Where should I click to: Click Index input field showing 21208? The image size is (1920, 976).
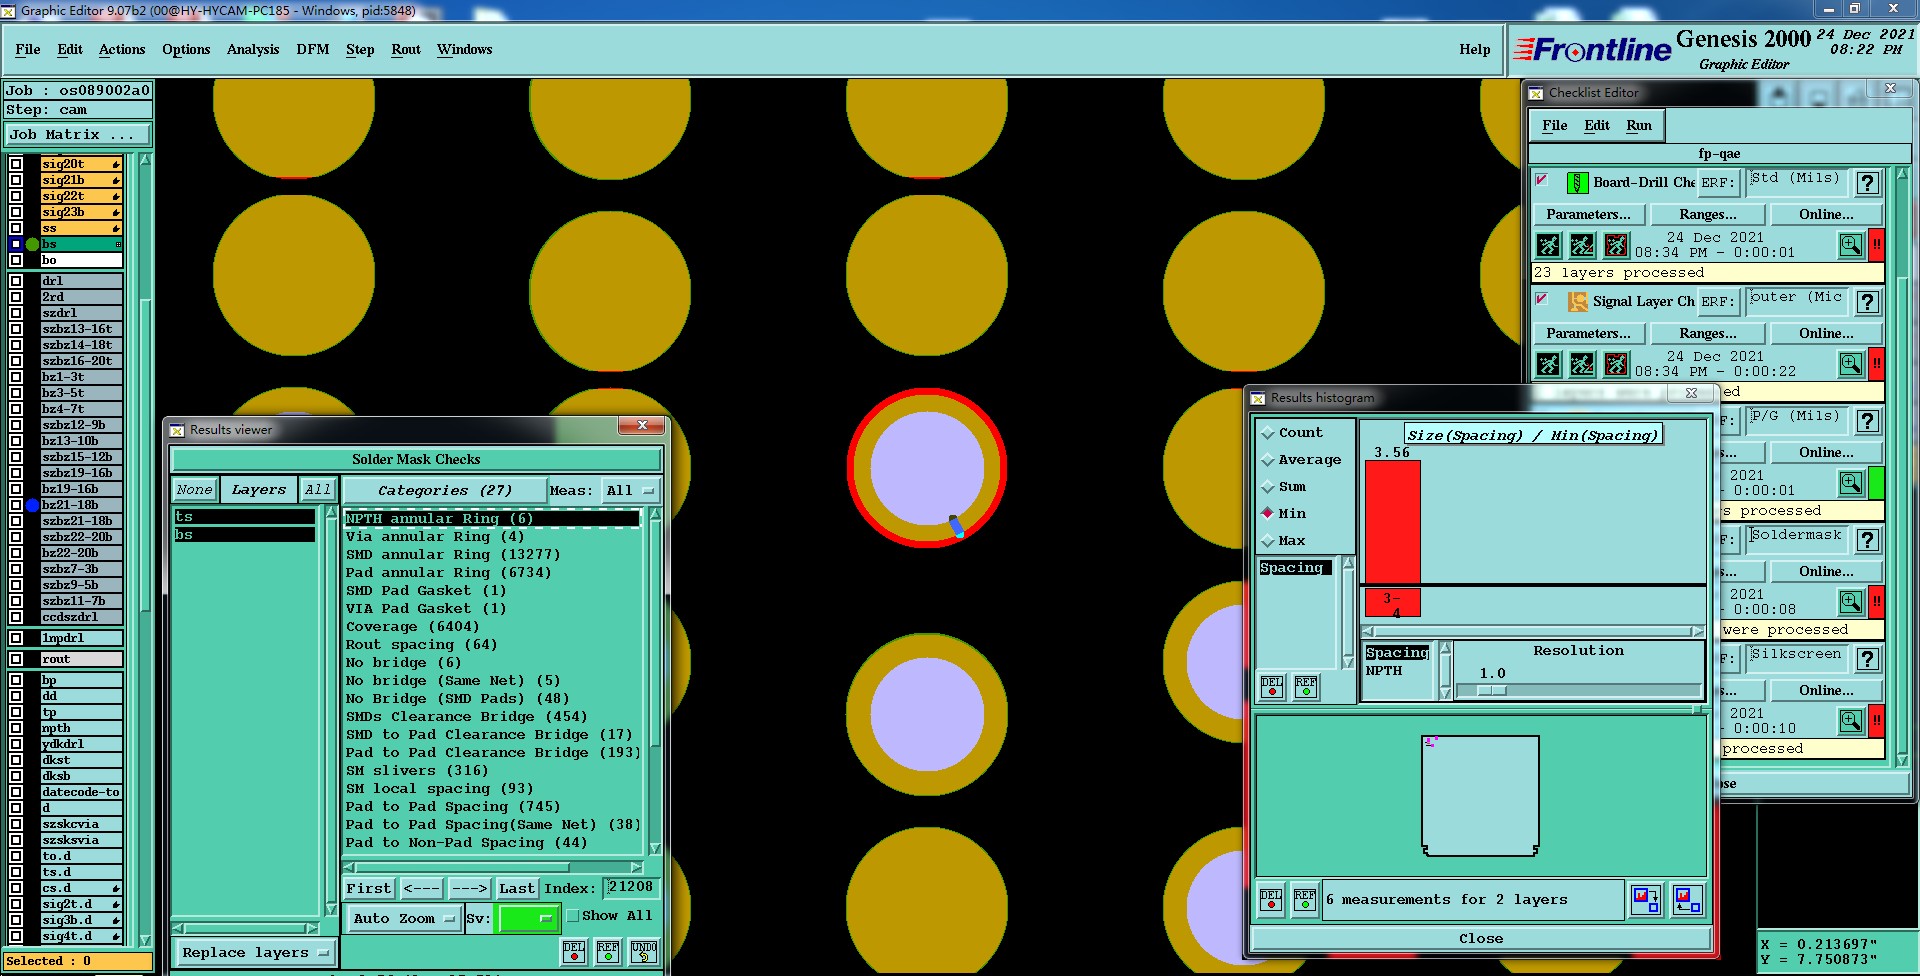click(630, 888)
